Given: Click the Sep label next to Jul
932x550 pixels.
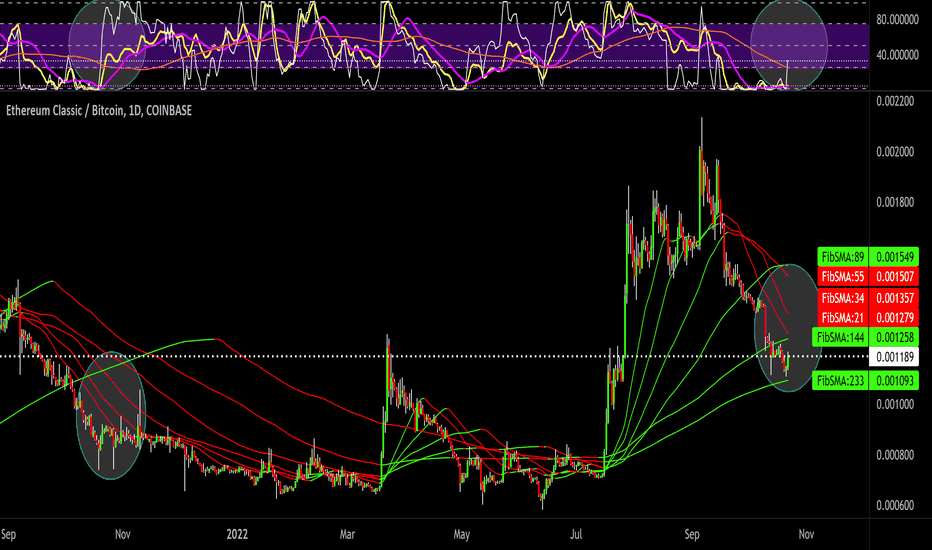Looking at the screenshot, I should point(692,534).
